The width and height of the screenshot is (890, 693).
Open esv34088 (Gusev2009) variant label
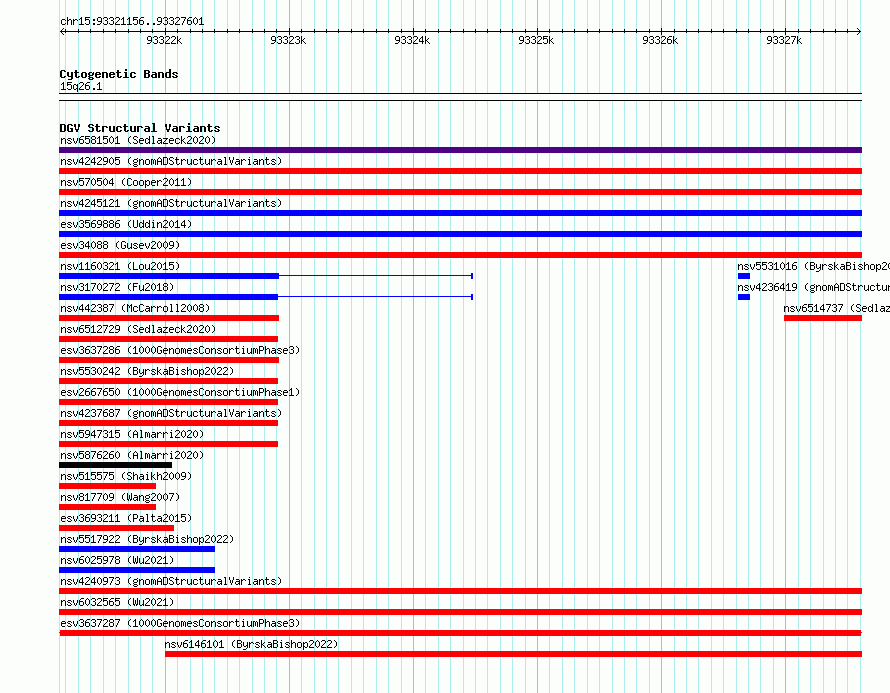point(120,245)
